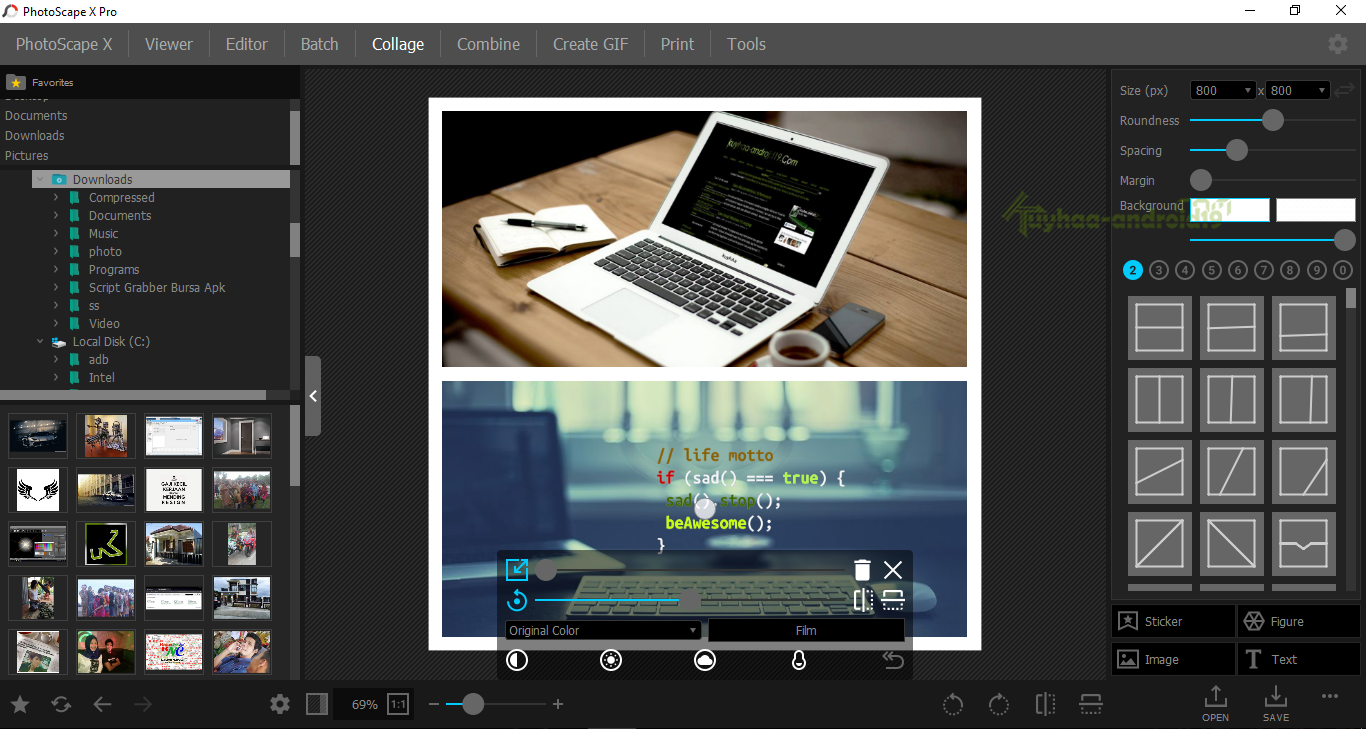Flip collage vertically from bottom toolbar

tap(1091, 705)
